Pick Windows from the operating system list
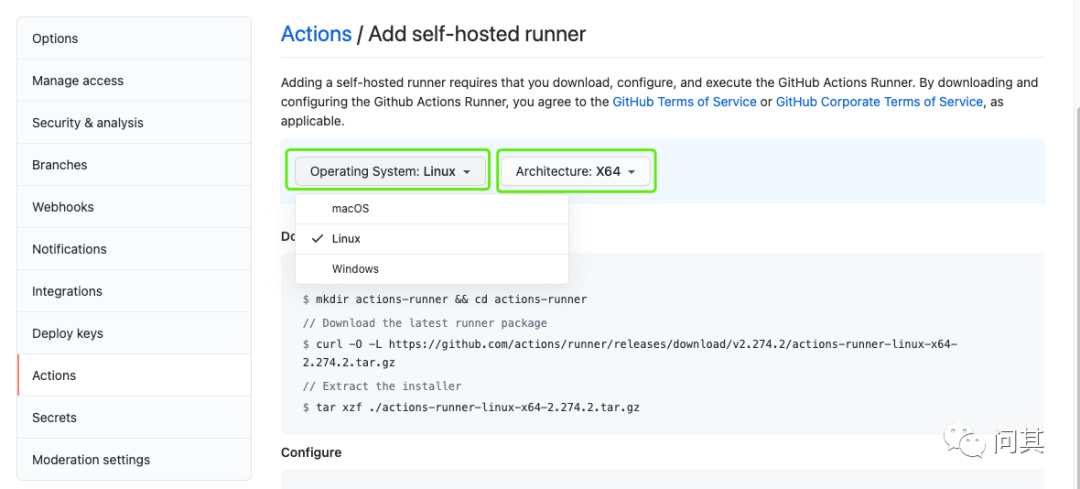 (x=432, y=269)
